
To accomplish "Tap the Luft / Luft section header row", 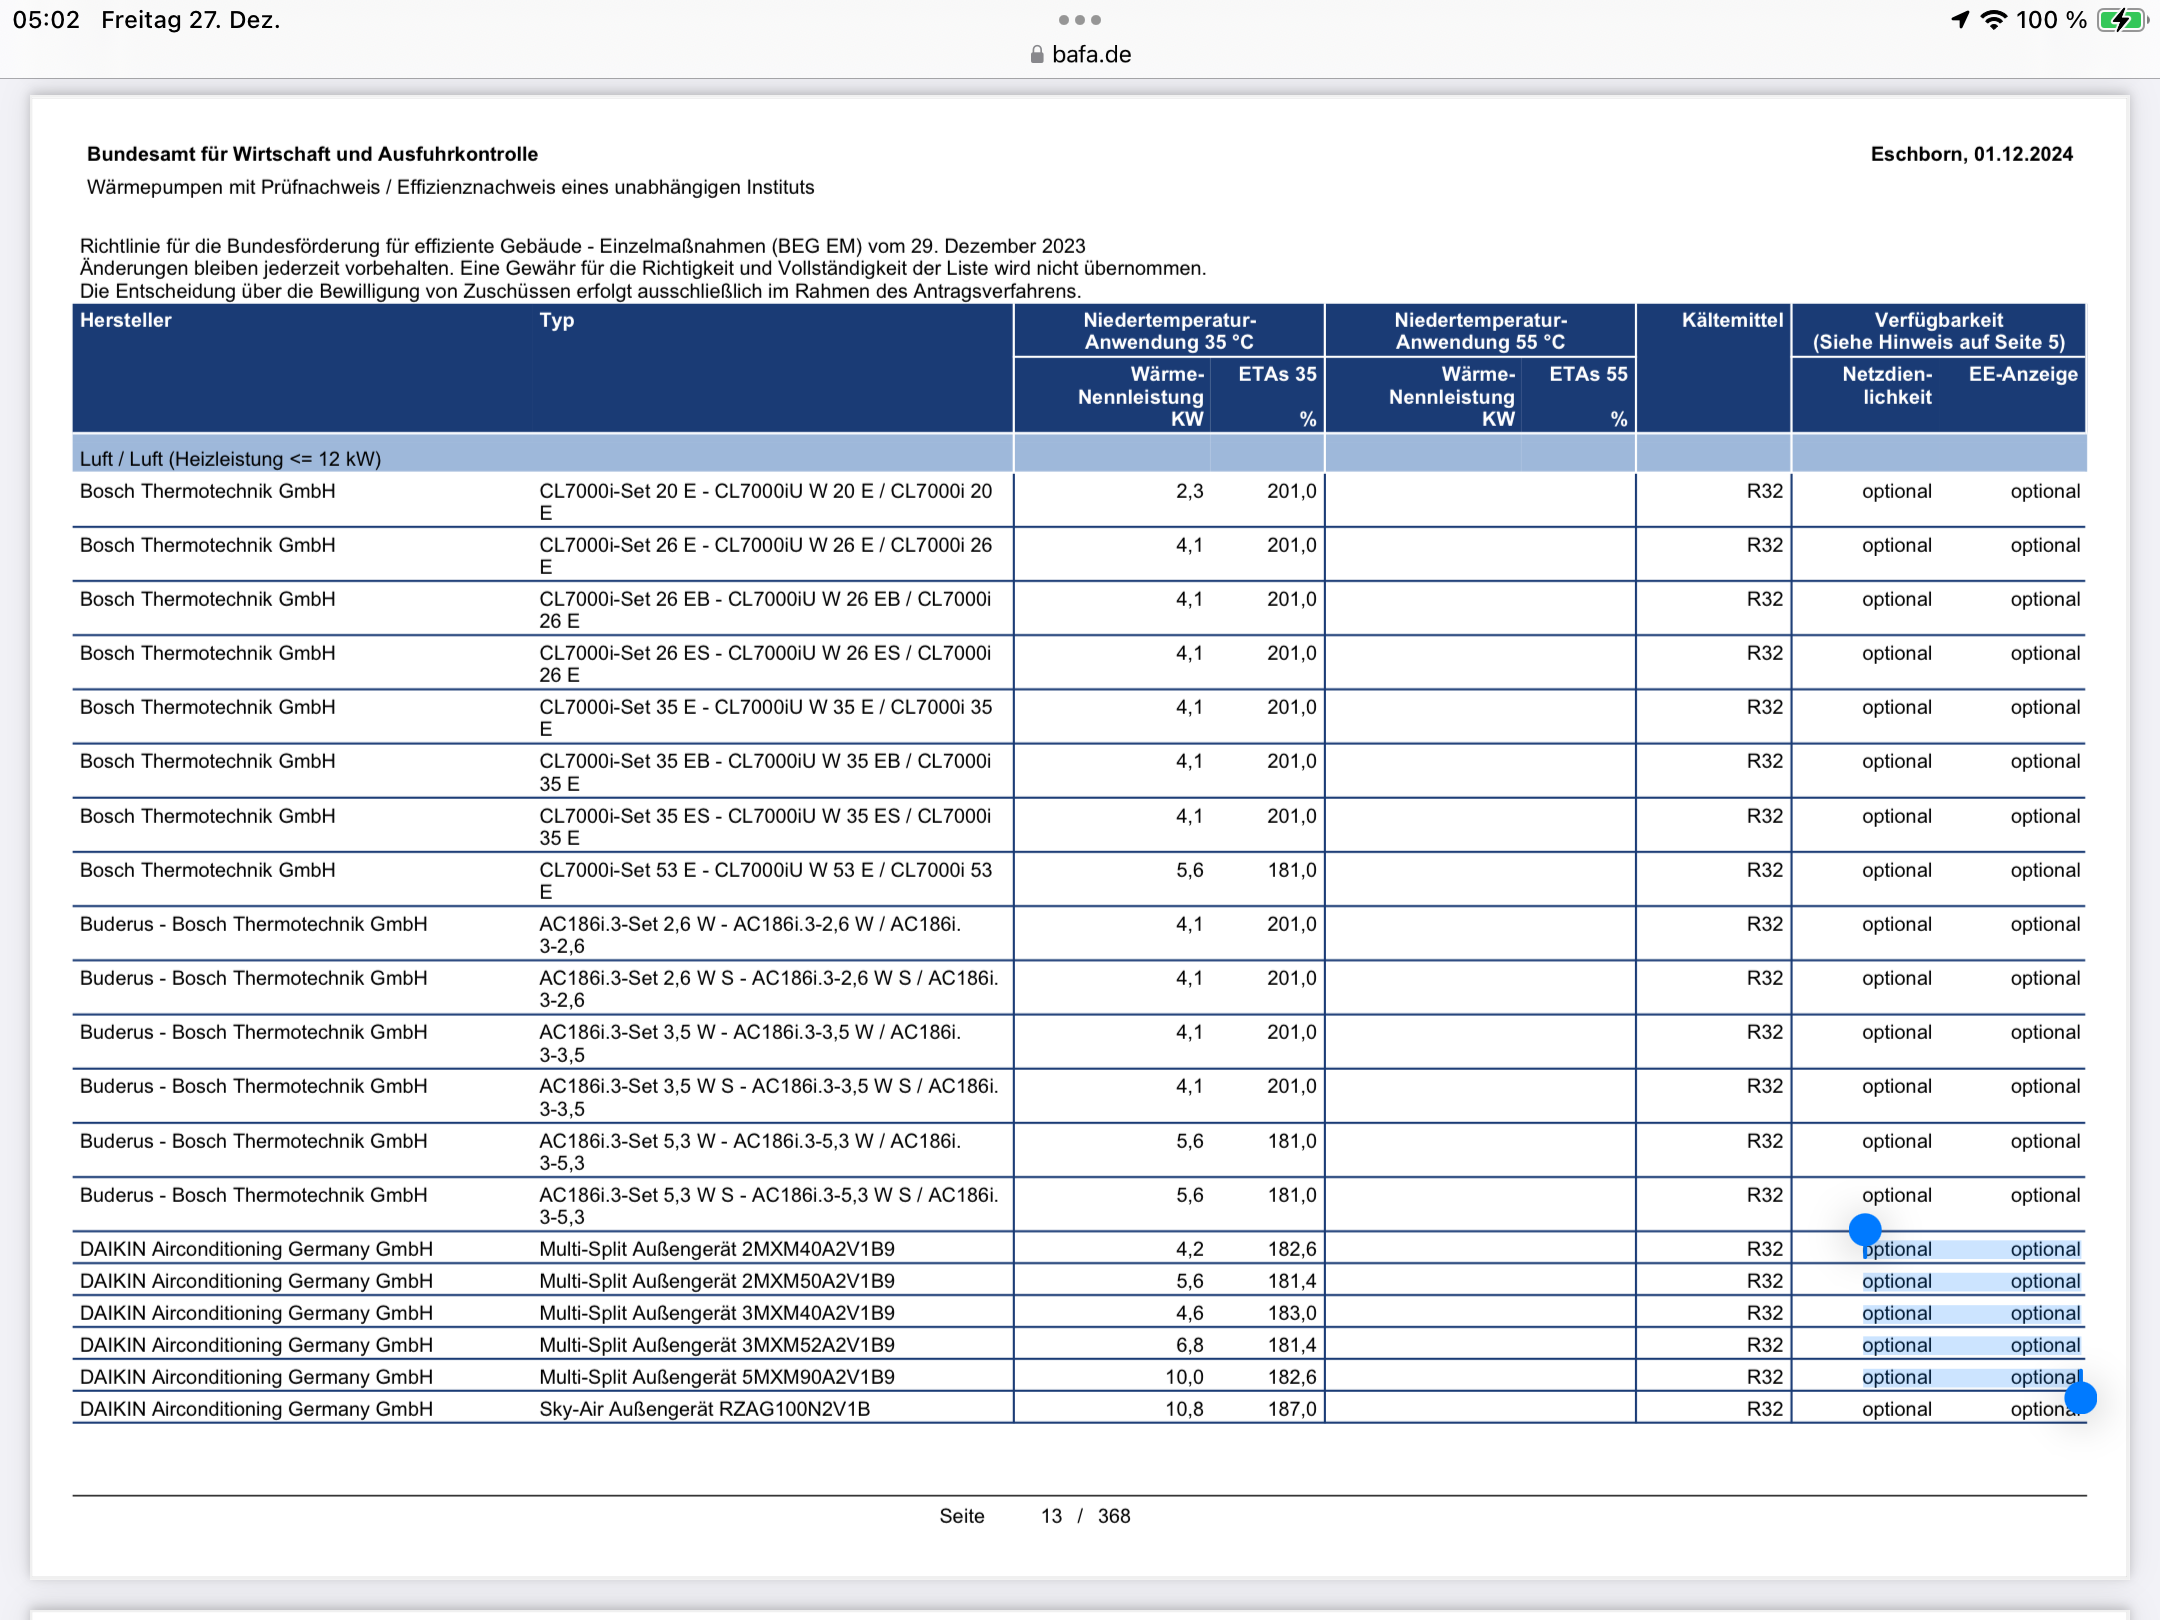I will pyautogui.click(x=231, y=459).
